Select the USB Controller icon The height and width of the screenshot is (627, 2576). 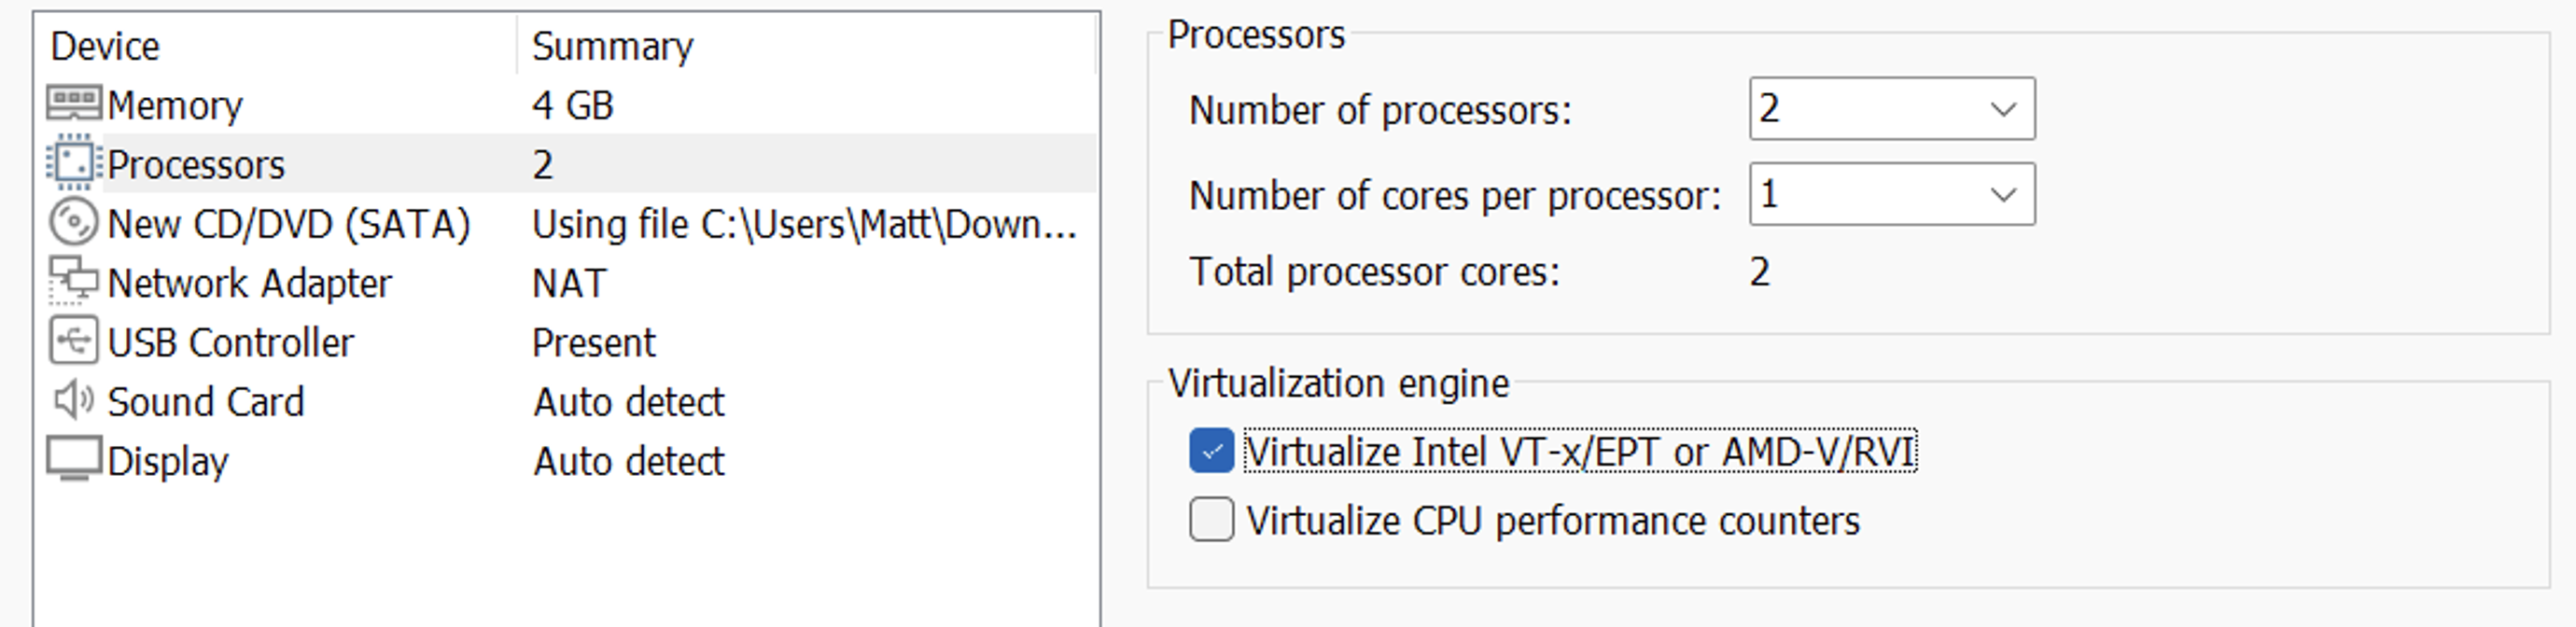(x=74, y=341)
